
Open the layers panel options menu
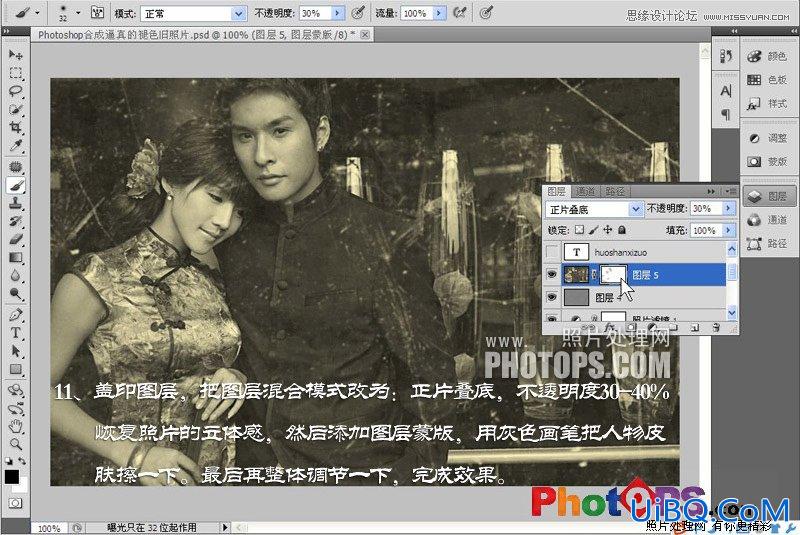coord(731,191)
